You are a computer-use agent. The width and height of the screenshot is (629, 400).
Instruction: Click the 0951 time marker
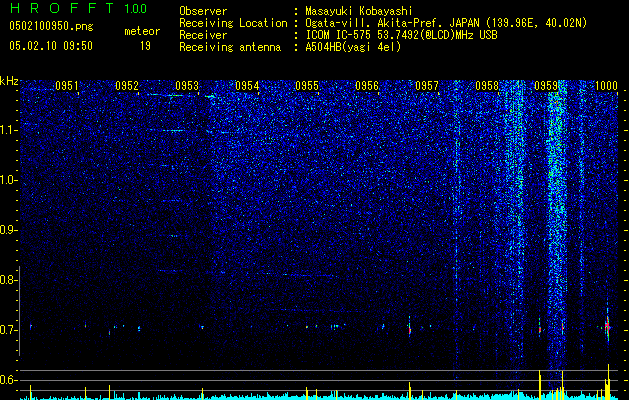tap(67, 86)
